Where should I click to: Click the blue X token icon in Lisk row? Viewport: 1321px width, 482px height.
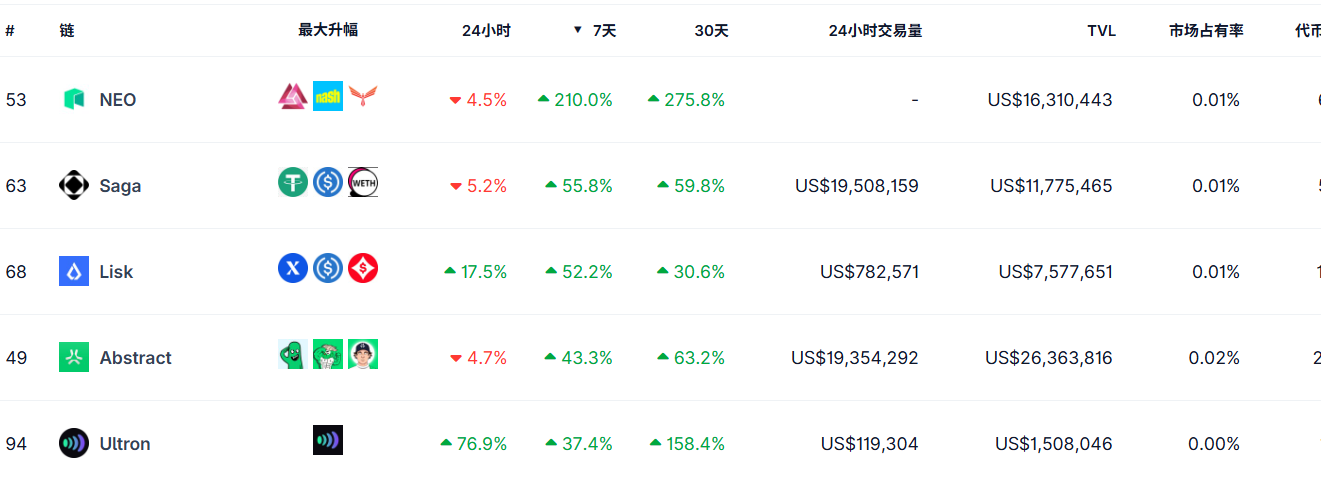click(x=293, y=268)
